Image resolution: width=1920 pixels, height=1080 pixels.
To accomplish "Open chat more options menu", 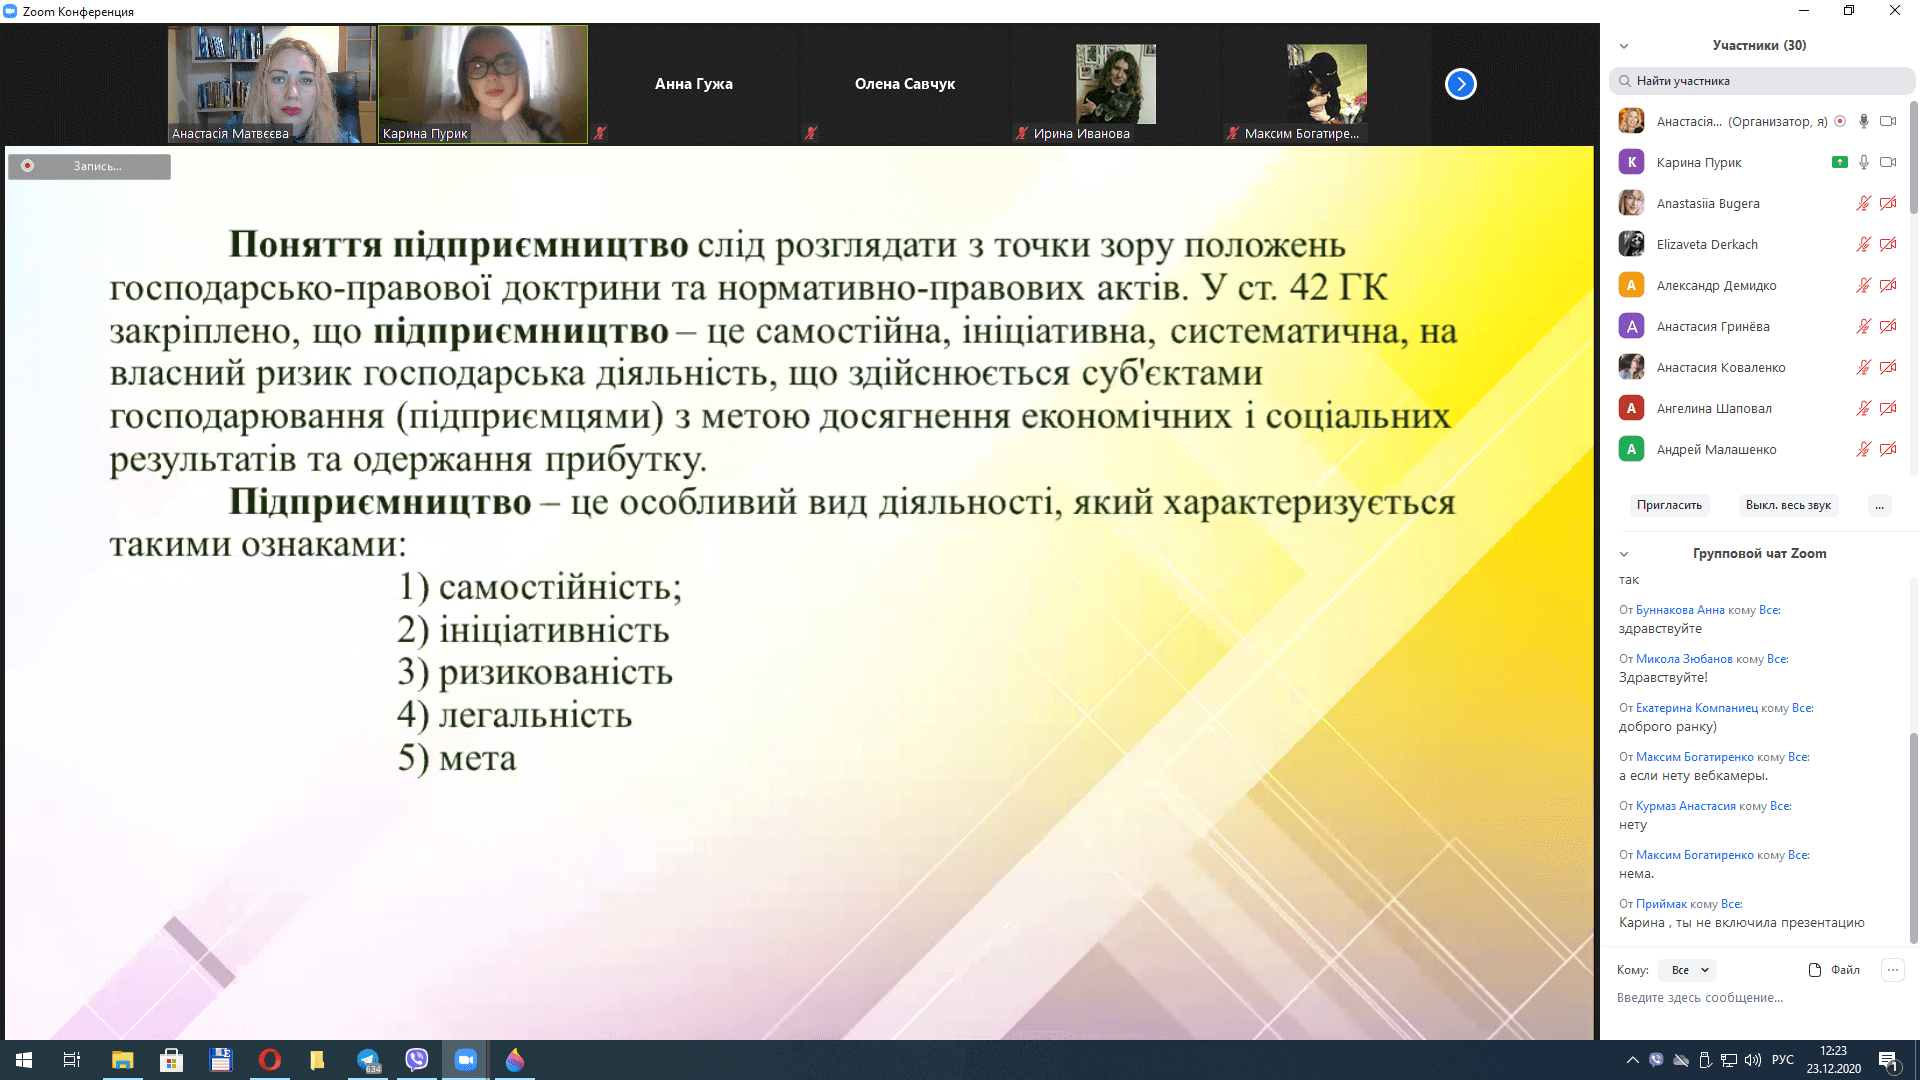I will pyautogui.click(x=1892, y=970).
